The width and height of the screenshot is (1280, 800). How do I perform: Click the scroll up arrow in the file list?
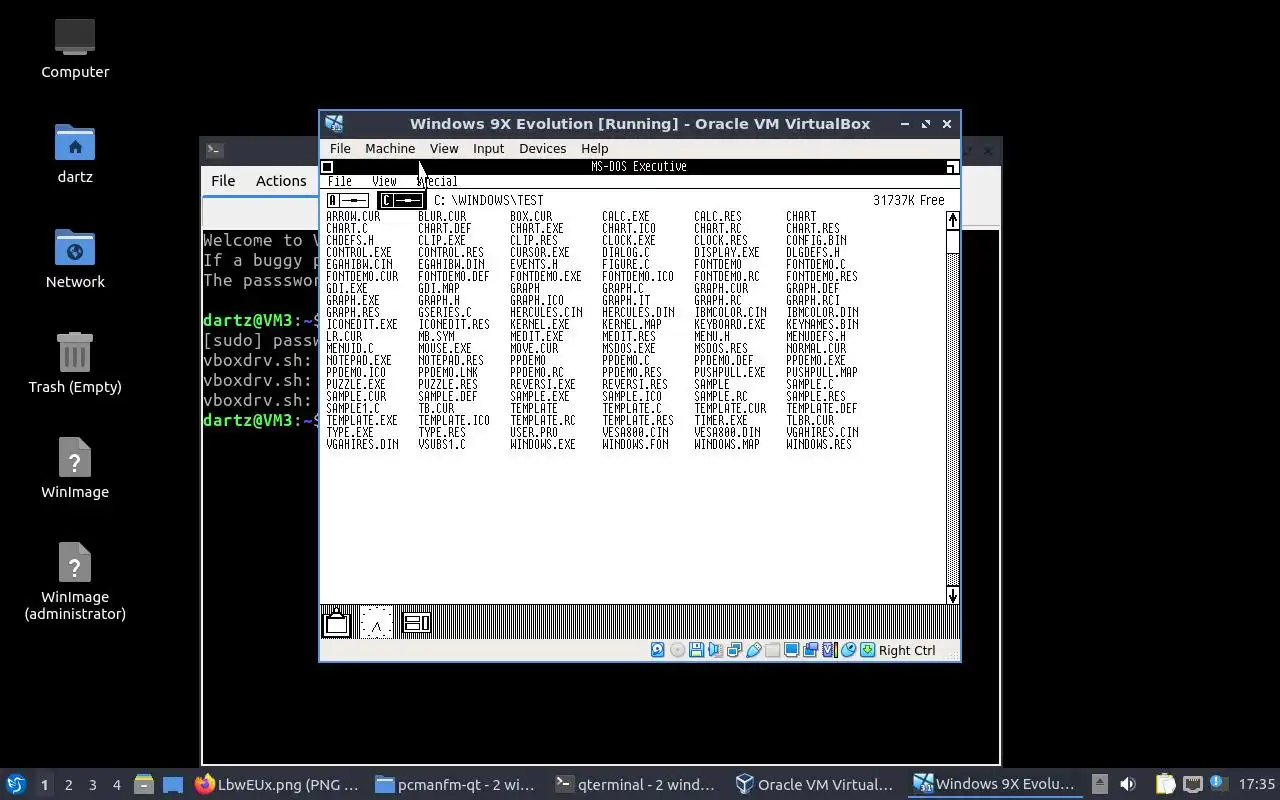click(952, 220)
